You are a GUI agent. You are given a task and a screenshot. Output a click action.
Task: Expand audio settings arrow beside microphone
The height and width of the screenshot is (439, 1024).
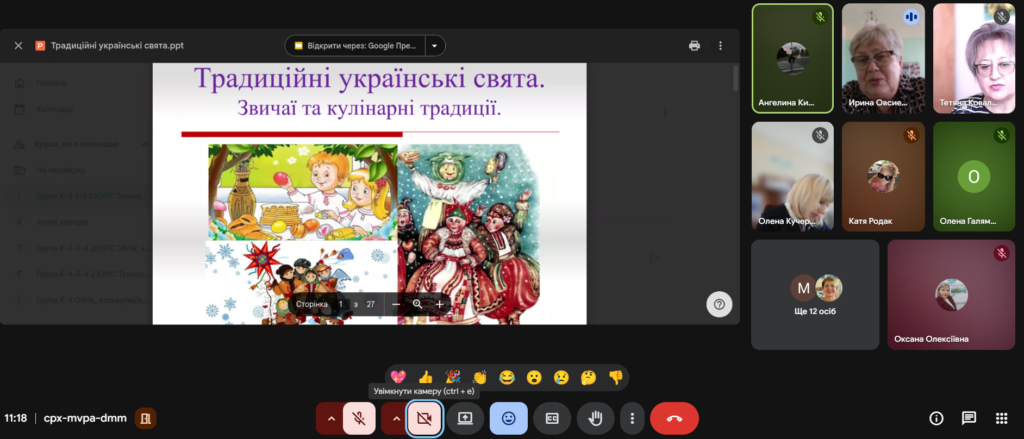(x=329, y=418)
